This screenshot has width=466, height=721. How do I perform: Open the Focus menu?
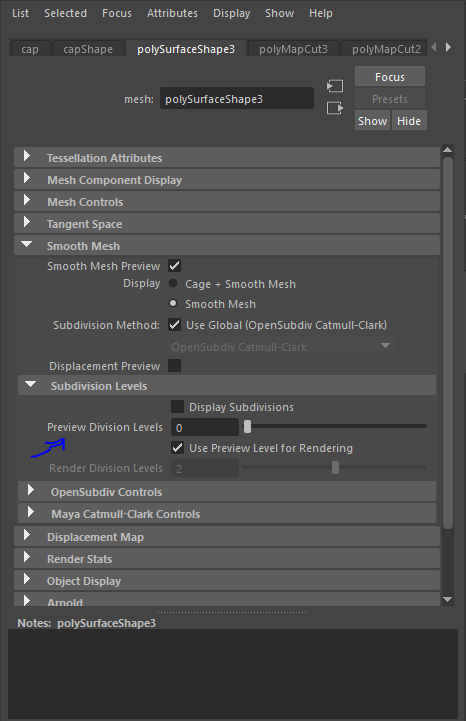coord(117,13)
